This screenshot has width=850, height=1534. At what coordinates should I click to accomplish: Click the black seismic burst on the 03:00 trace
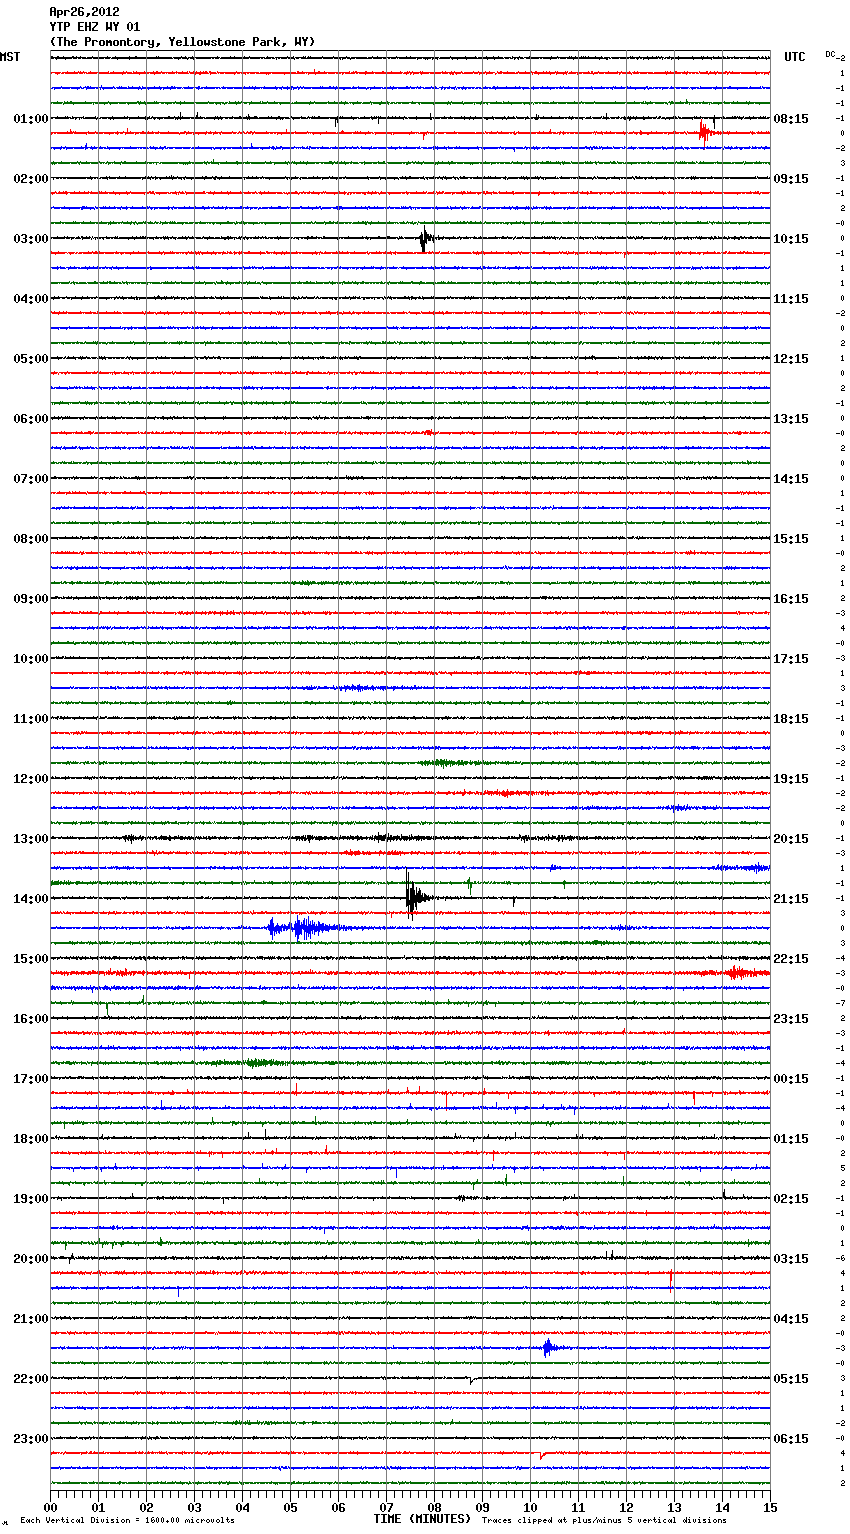(425, 239)
